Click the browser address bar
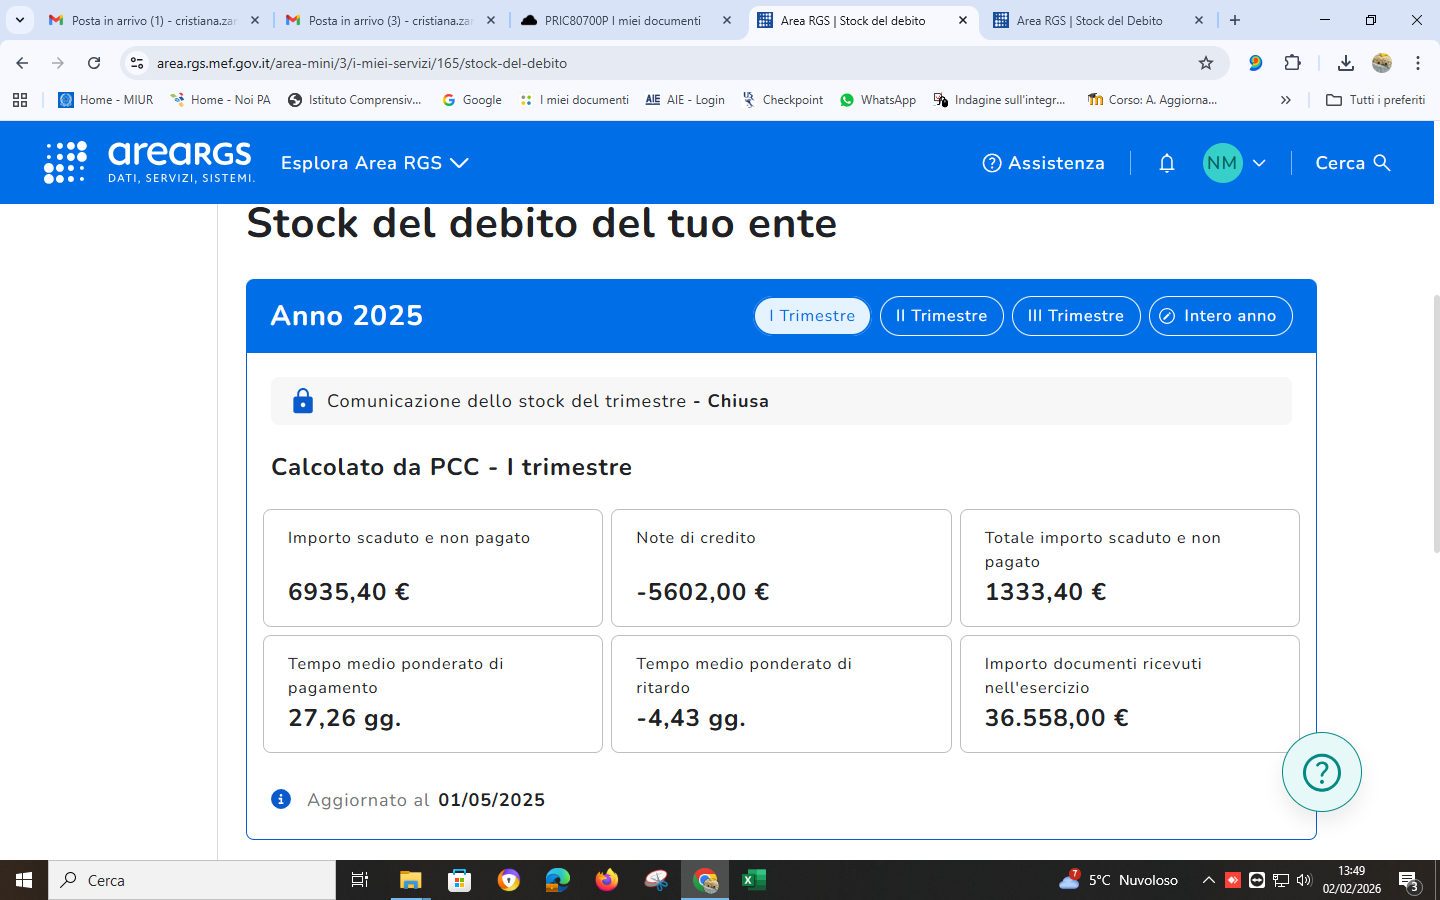The width and height of the screenshot is (1440, 900). [x=660, y=63]
